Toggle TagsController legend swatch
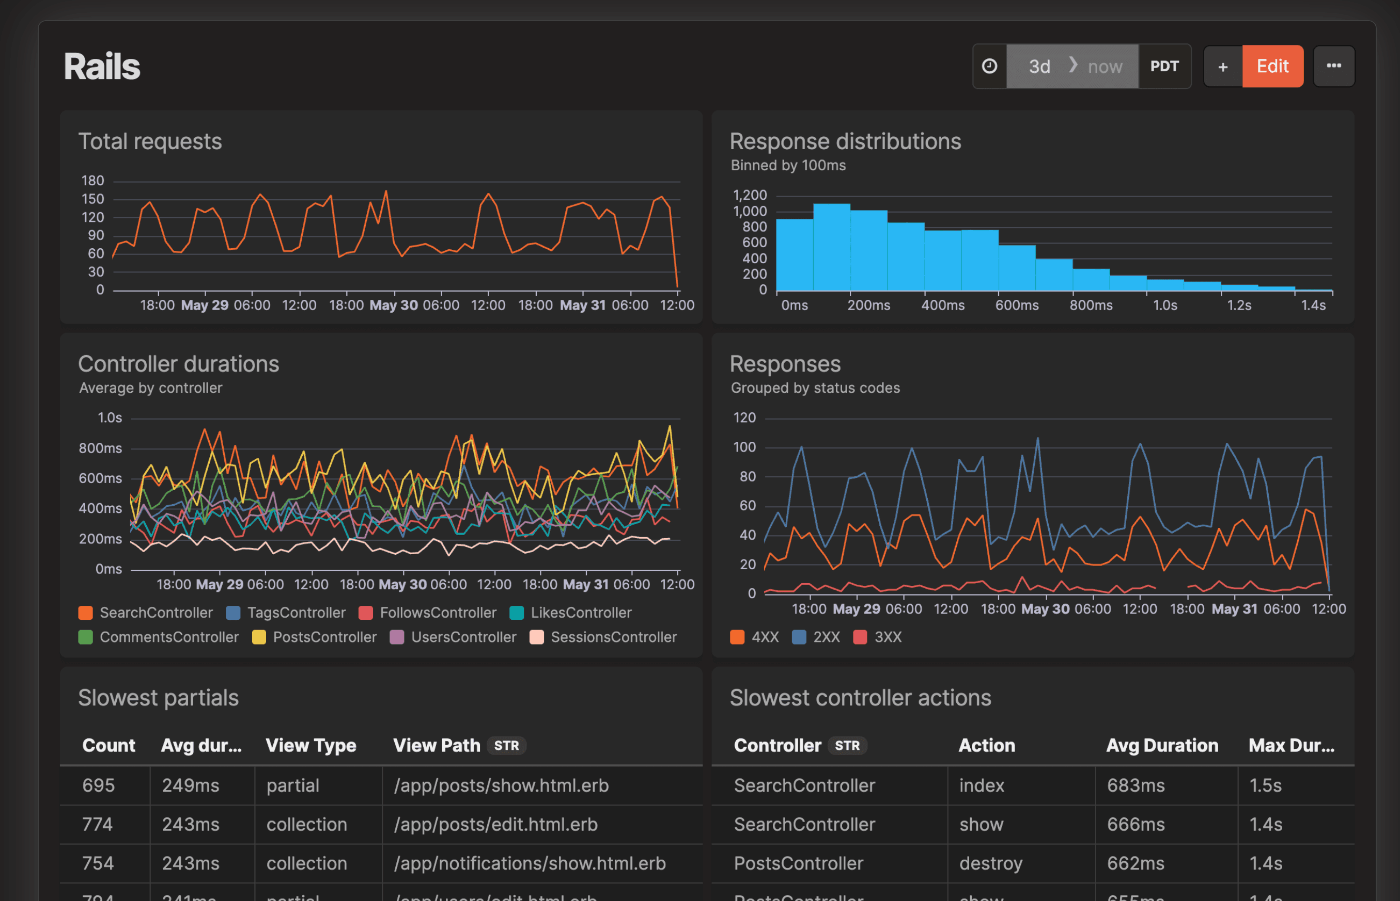The height and width of the screenshot is (901, 1400). (234, 613)
